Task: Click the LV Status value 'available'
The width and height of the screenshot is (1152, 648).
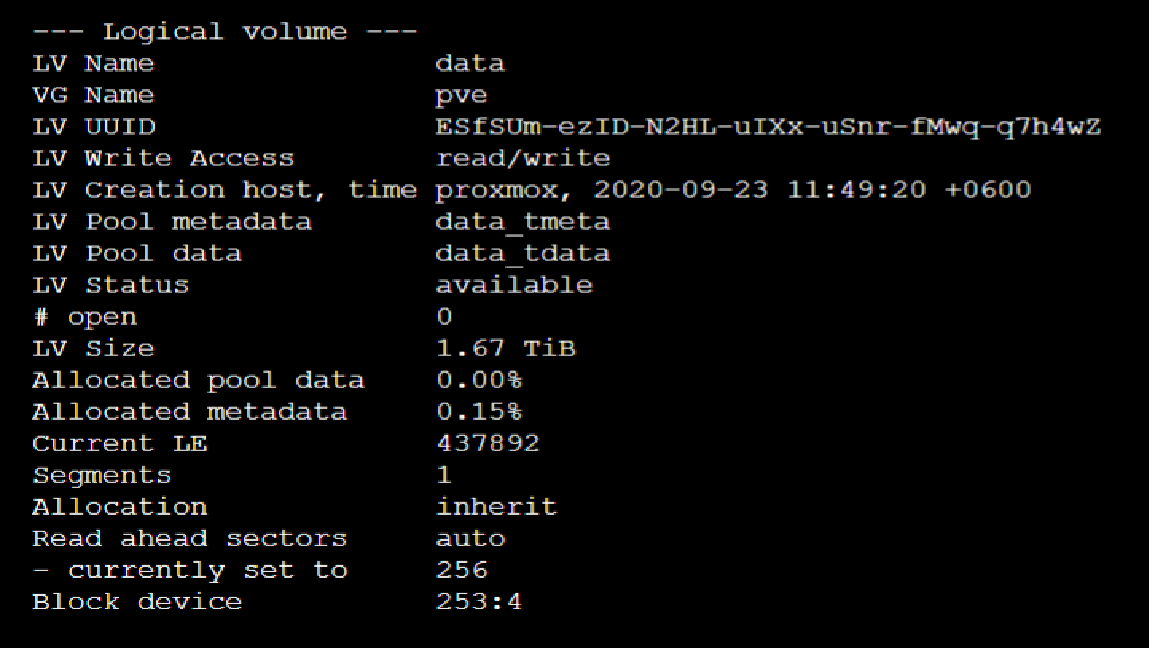Action: [x=514, y=285]
